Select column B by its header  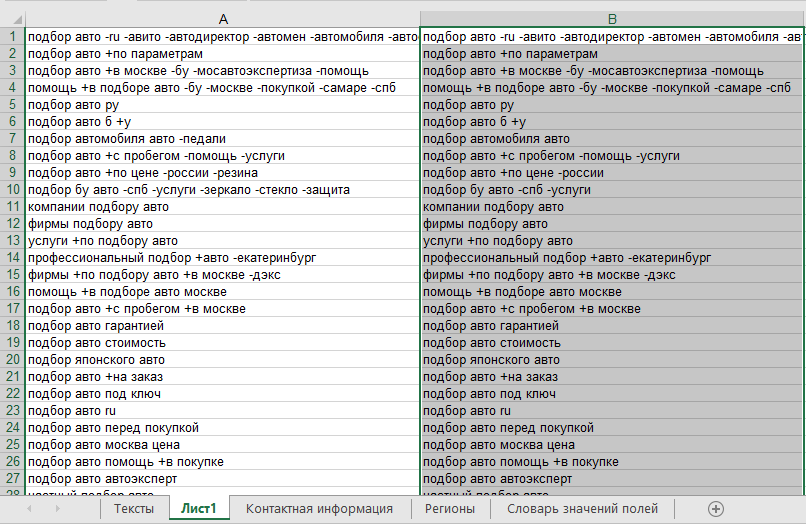(x=612, y=19)
